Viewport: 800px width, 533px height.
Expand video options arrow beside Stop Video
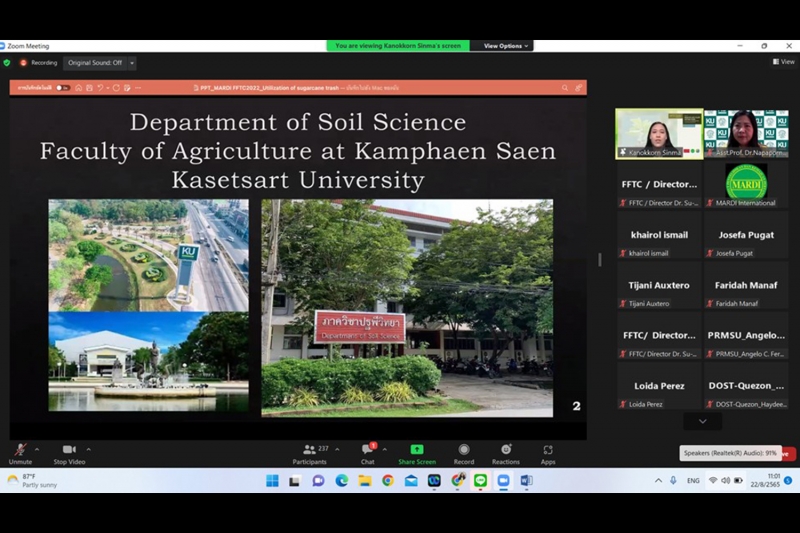click(x=89, y=449)
